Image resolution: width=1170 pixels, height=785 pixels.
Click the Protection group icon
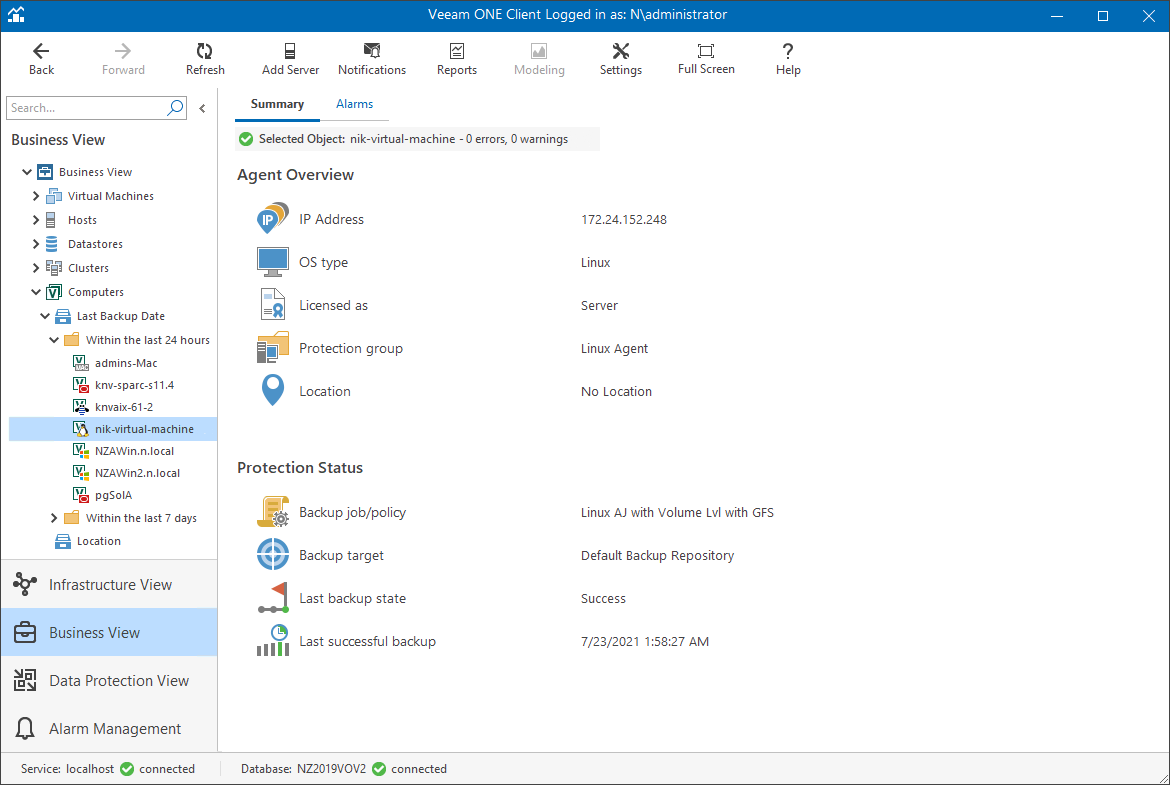272,348
